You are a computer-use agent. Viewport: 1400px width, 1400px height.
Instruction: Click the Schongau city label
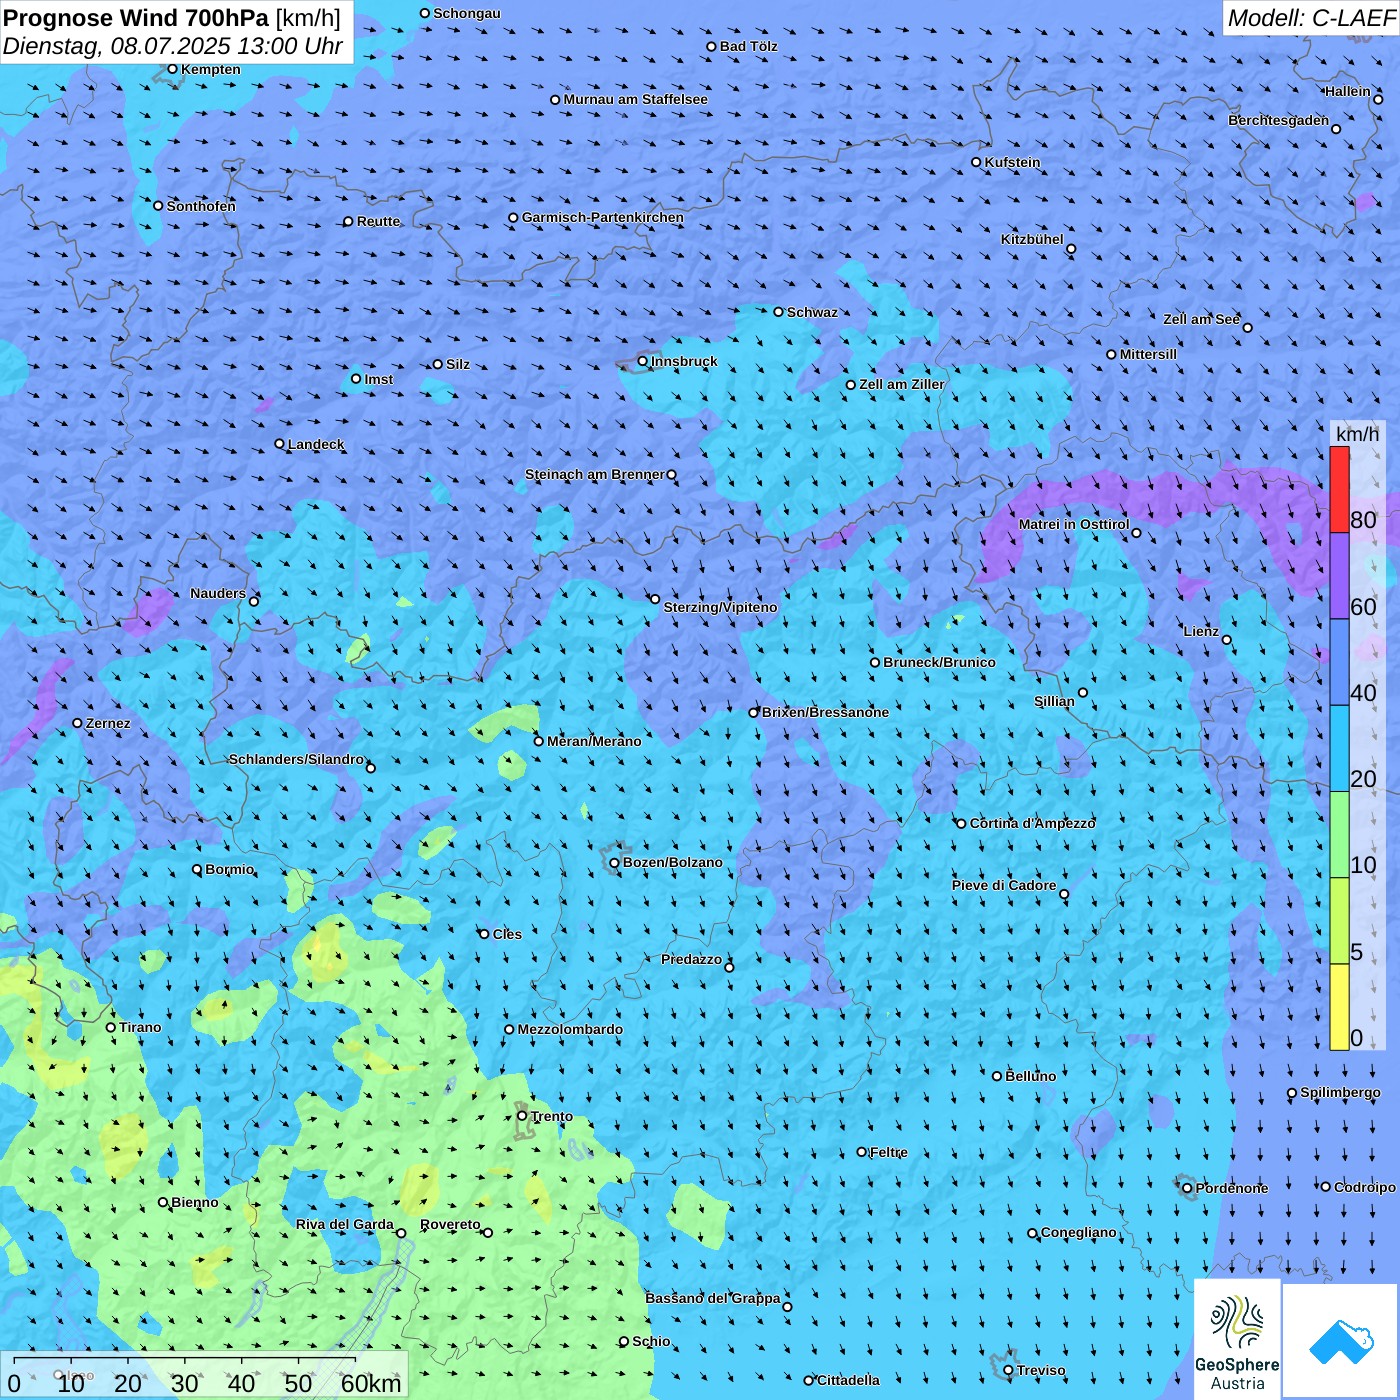[467, 13]
